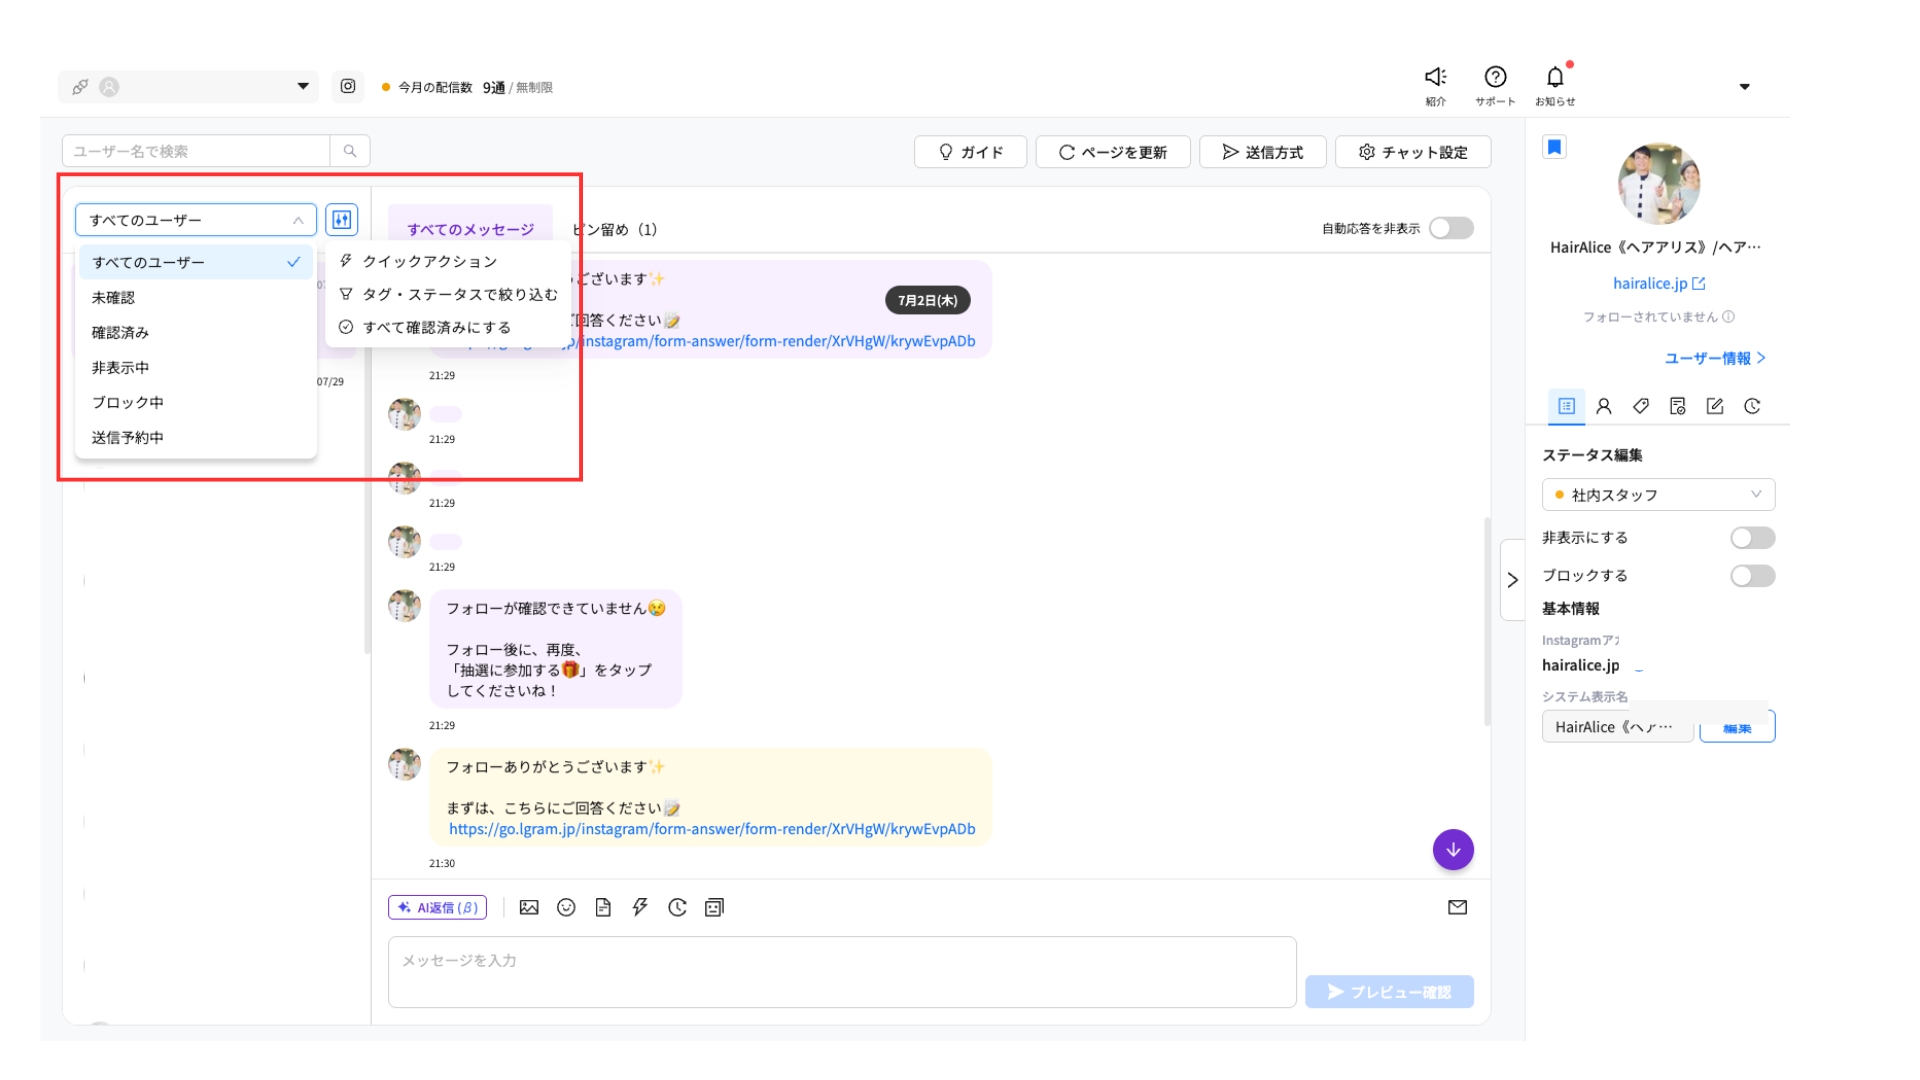1920x1080 pixels.
Task: Click the mail envelope icon
Action: 1457,908
